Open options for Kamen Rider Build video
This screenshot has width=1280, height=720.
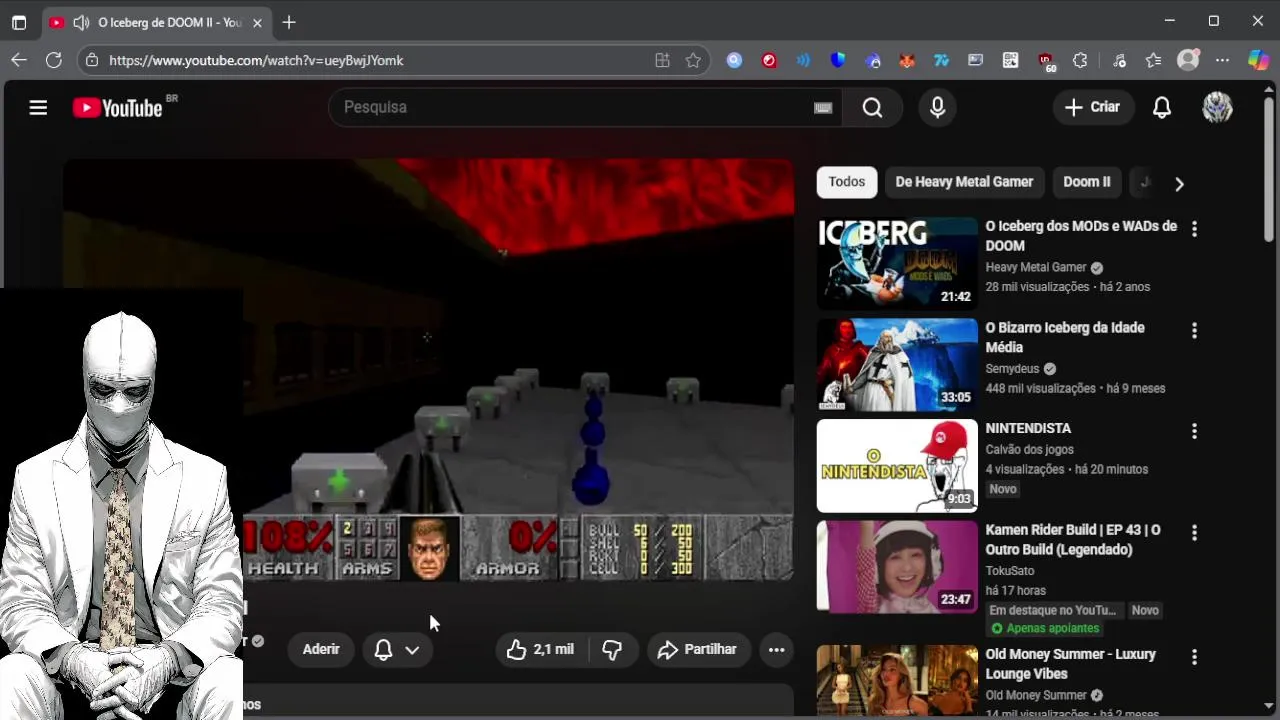[x=1194, y=533]
